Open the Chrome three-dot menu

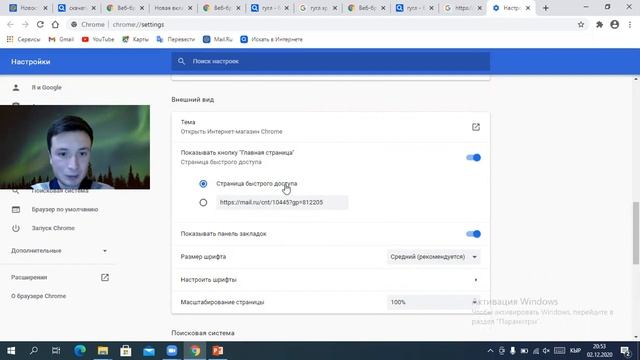pyautogui.click(x=630, y=24)
